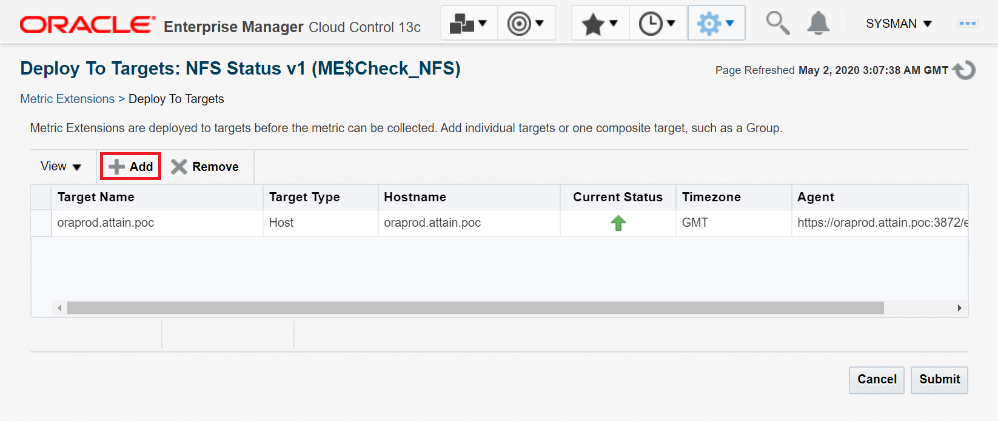The height and width of the screenshot is (423, 998).
Task: Open the History clock menu
Action: (658, 24)
